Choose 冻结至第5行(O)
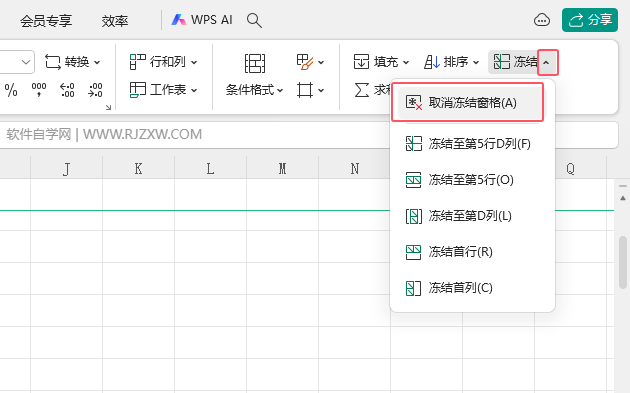The height and width of the screenshot is (393, 630). coord(472,180)
